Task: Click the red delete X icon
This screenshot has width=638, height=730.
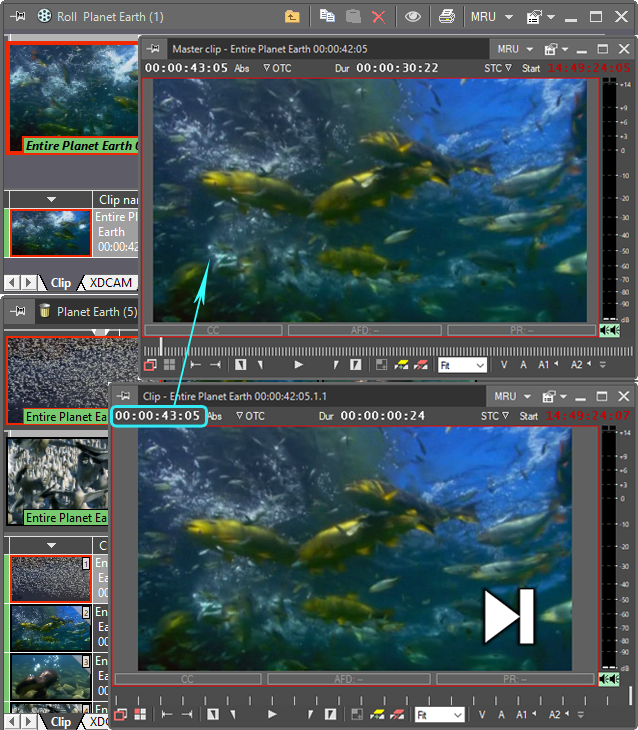Action: pos(378,17)
